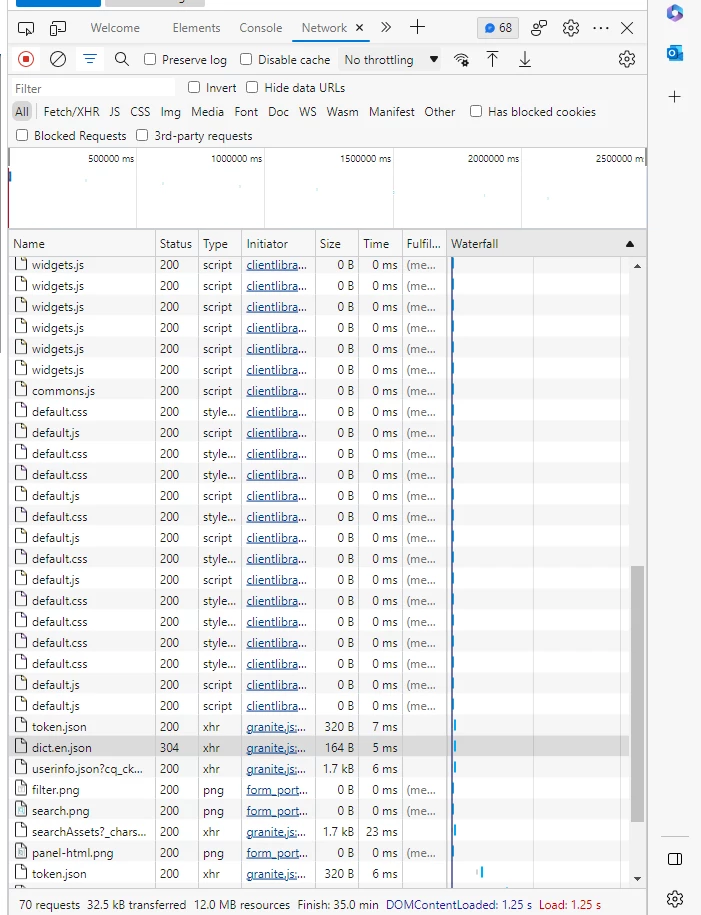Toggle device emulation icon
Image resolution: width=701 pixels, height=915 pixels.
[x=58, y=28]
